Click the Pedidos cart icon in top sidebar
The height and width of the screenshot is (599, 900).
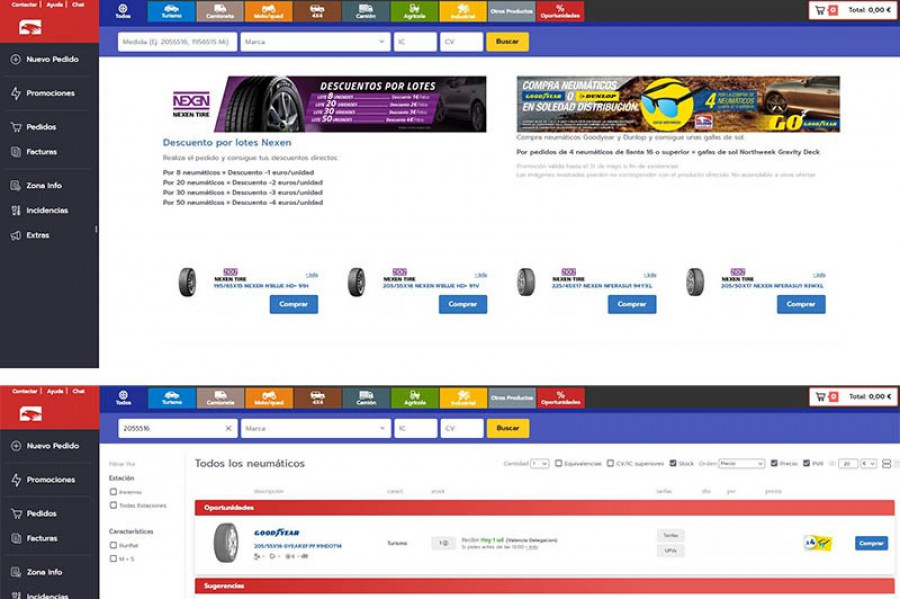[x=16, y=127]
